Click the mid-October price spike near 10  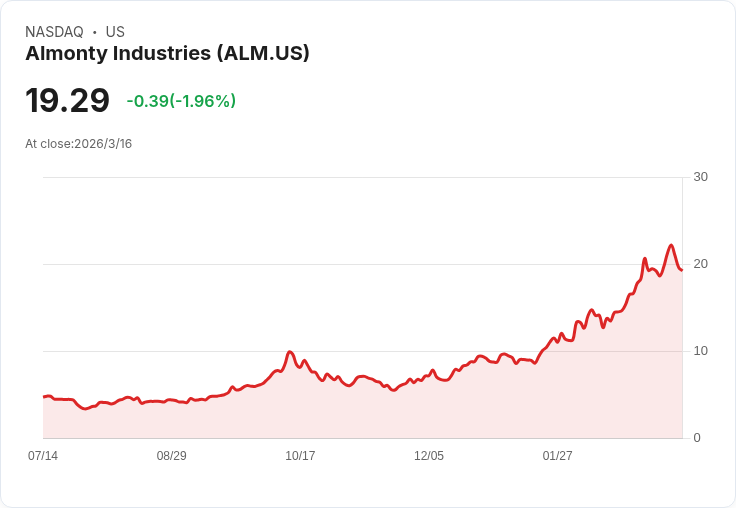(290, 352)
